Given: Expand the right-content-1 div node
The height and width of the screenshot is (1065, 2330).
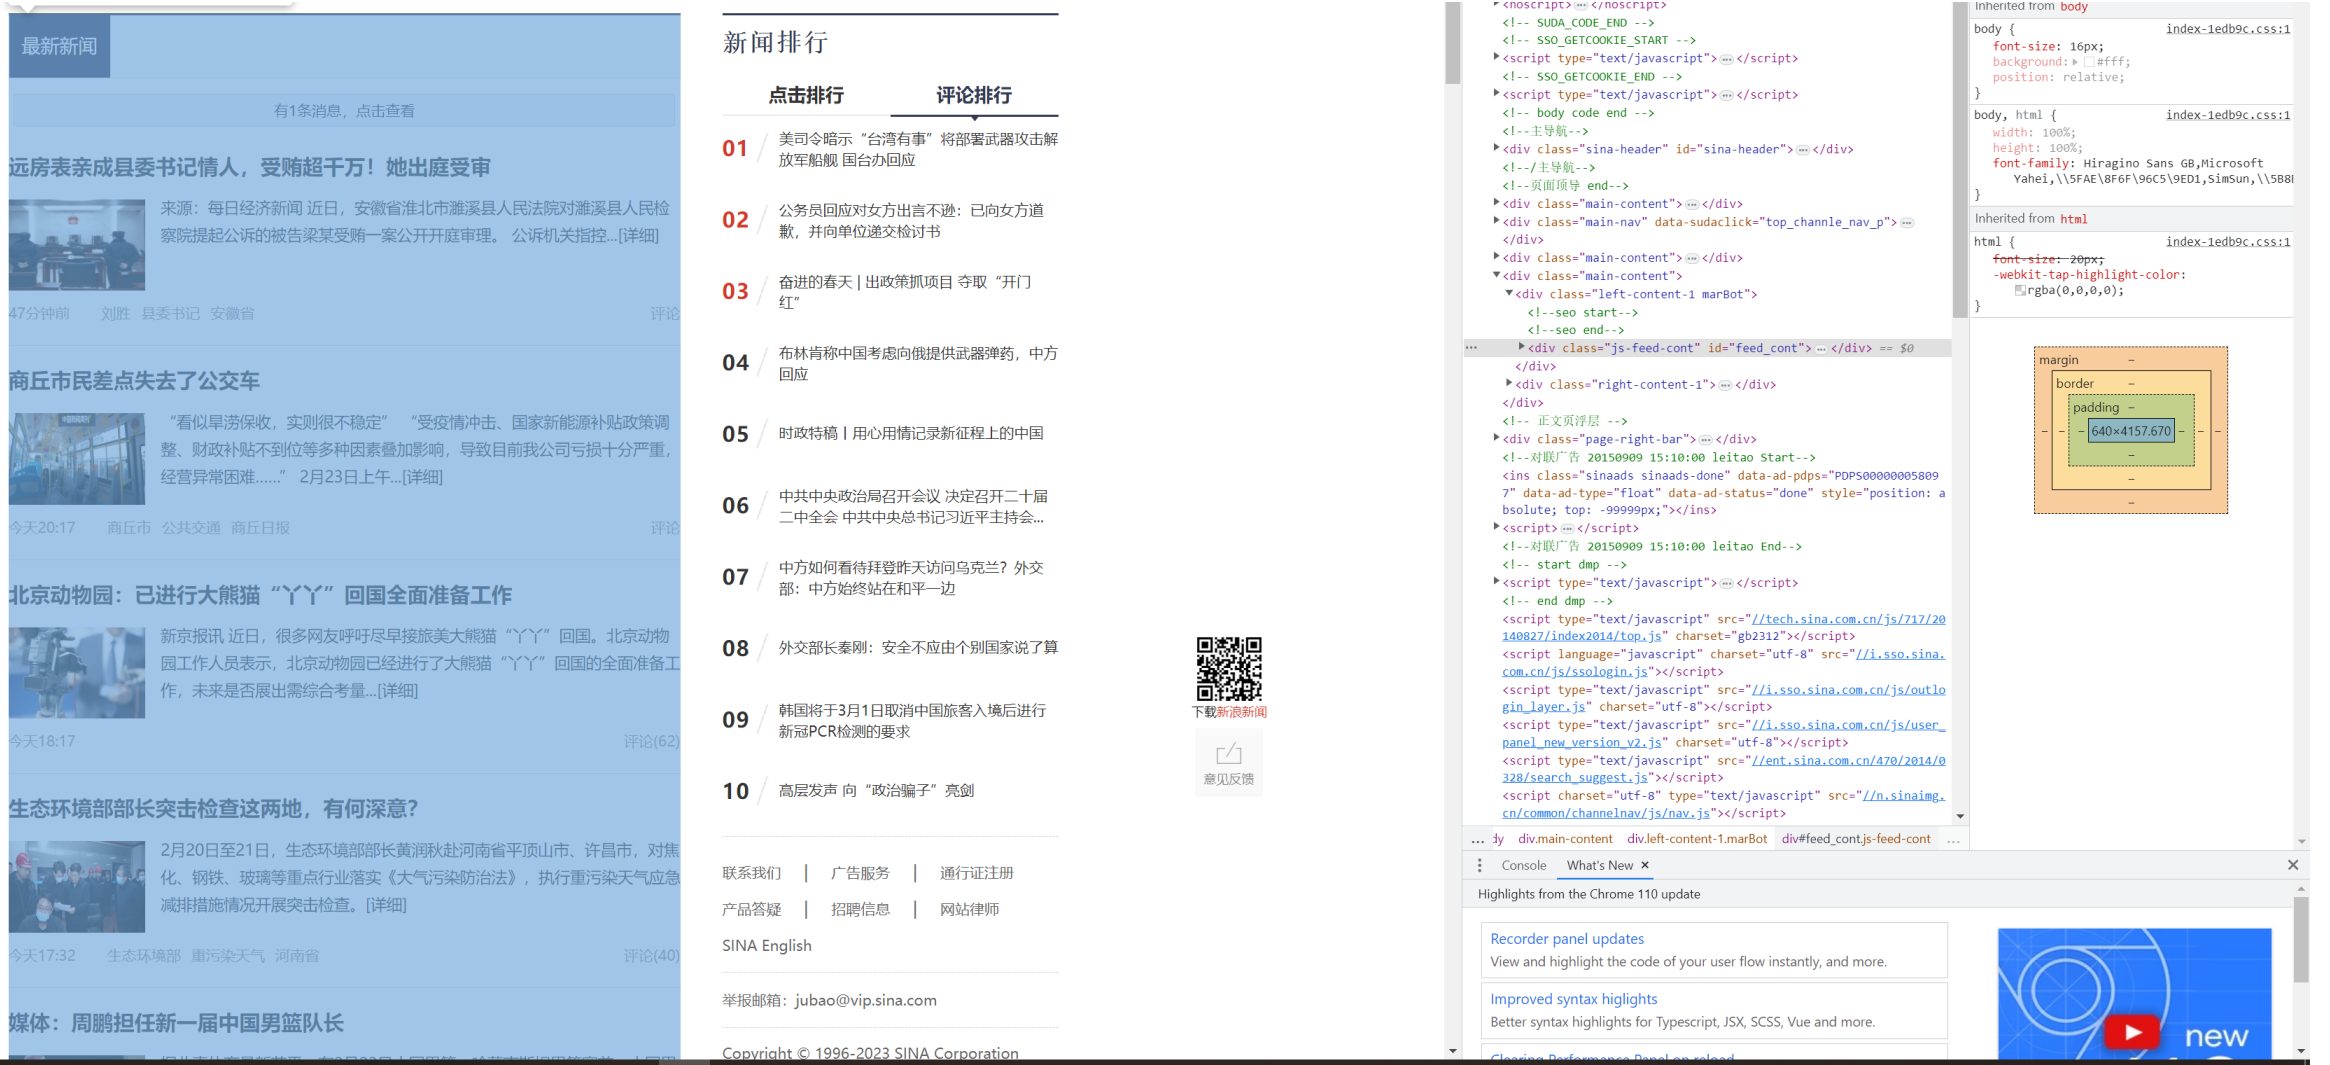Looking at the screenshot, I should point(1509,384).
